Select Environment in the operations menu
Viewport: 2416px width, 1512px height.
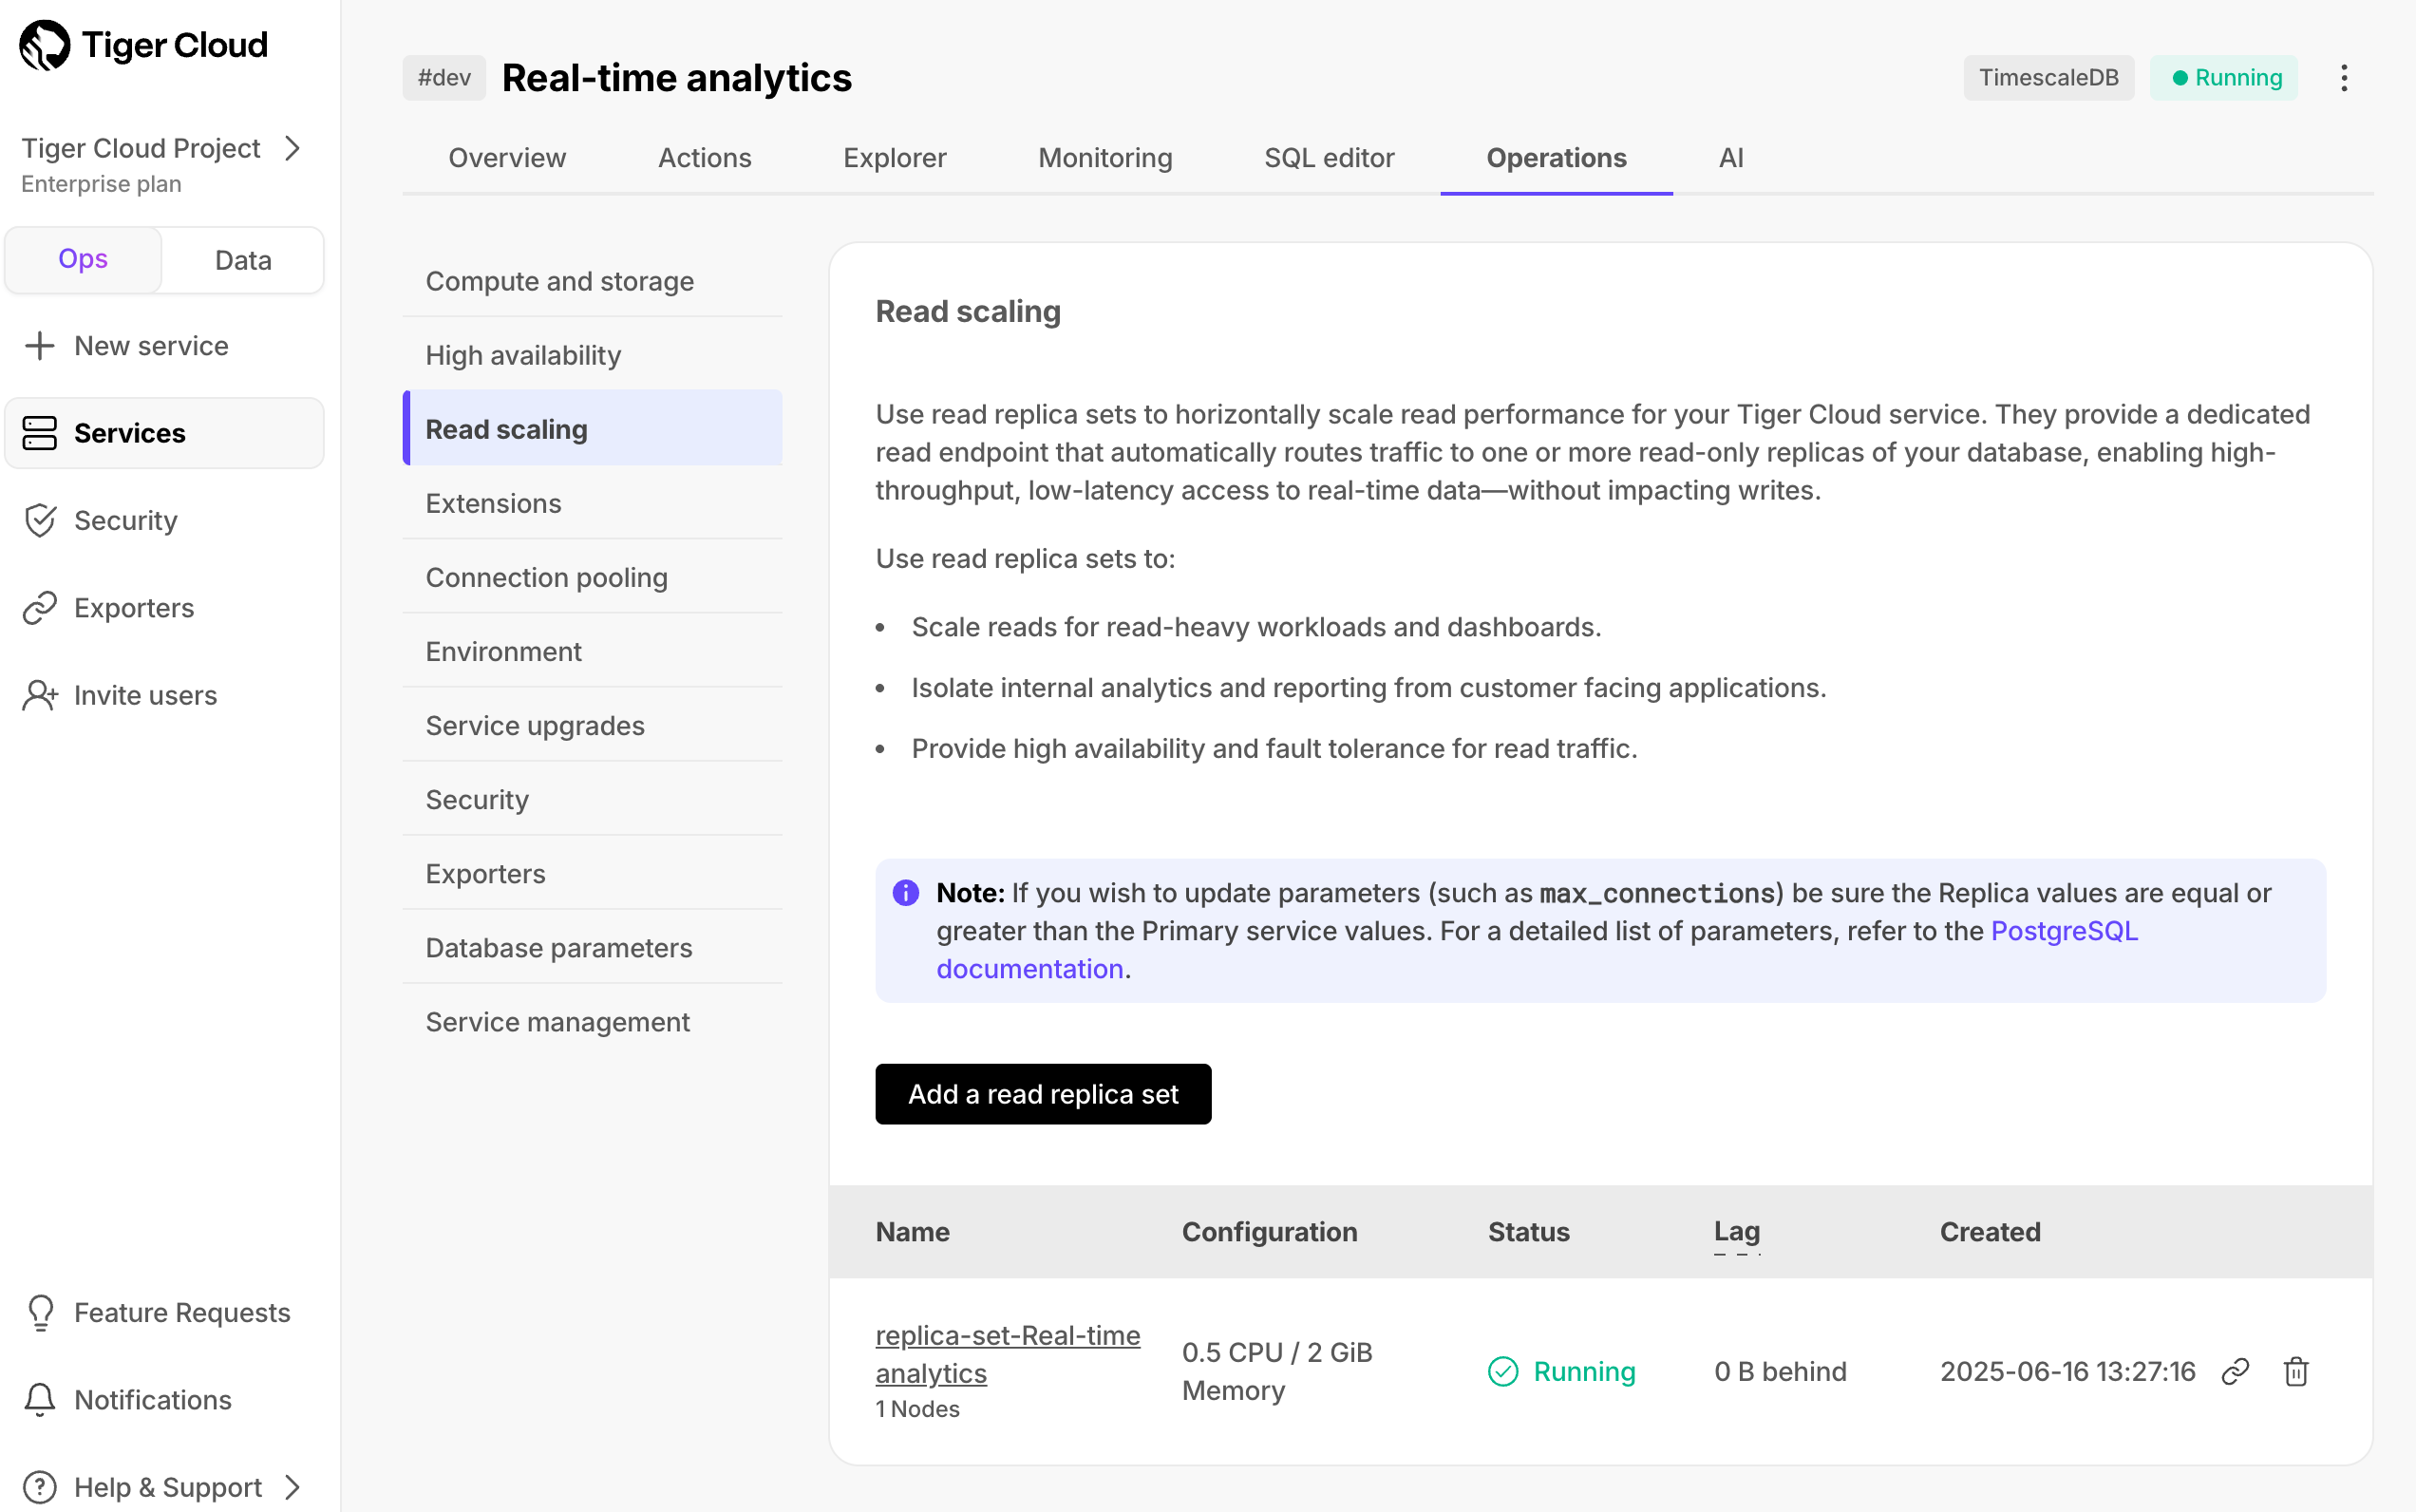[592, 651]
